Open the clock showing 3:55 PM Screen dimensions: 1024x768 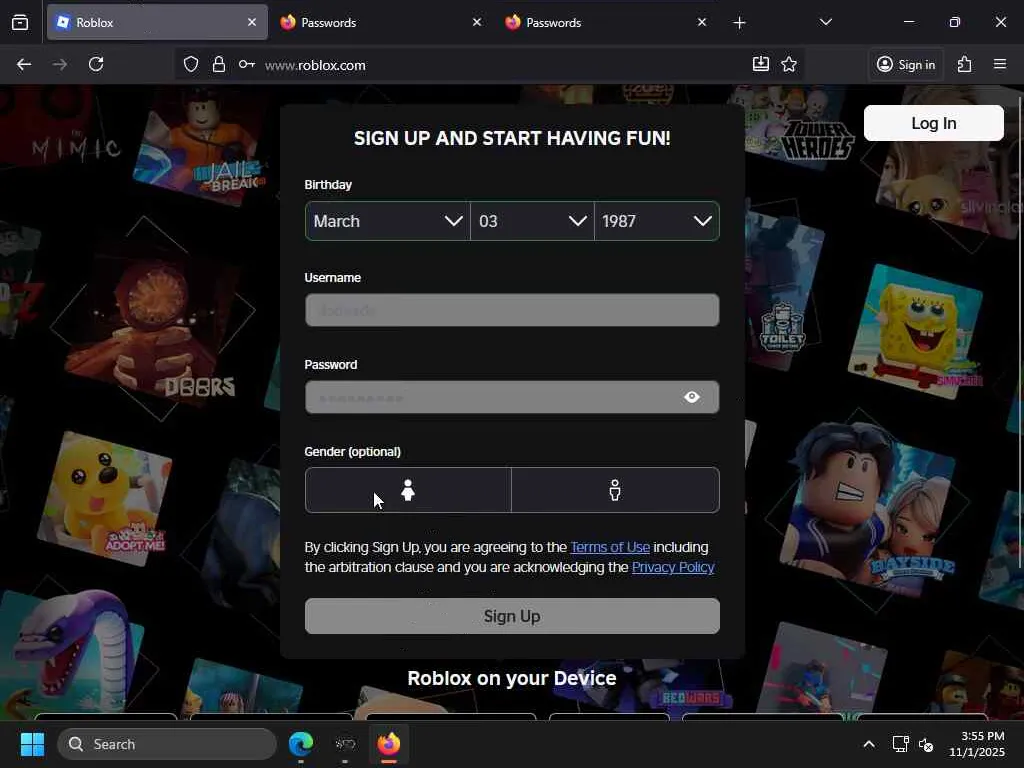(977, 744)
